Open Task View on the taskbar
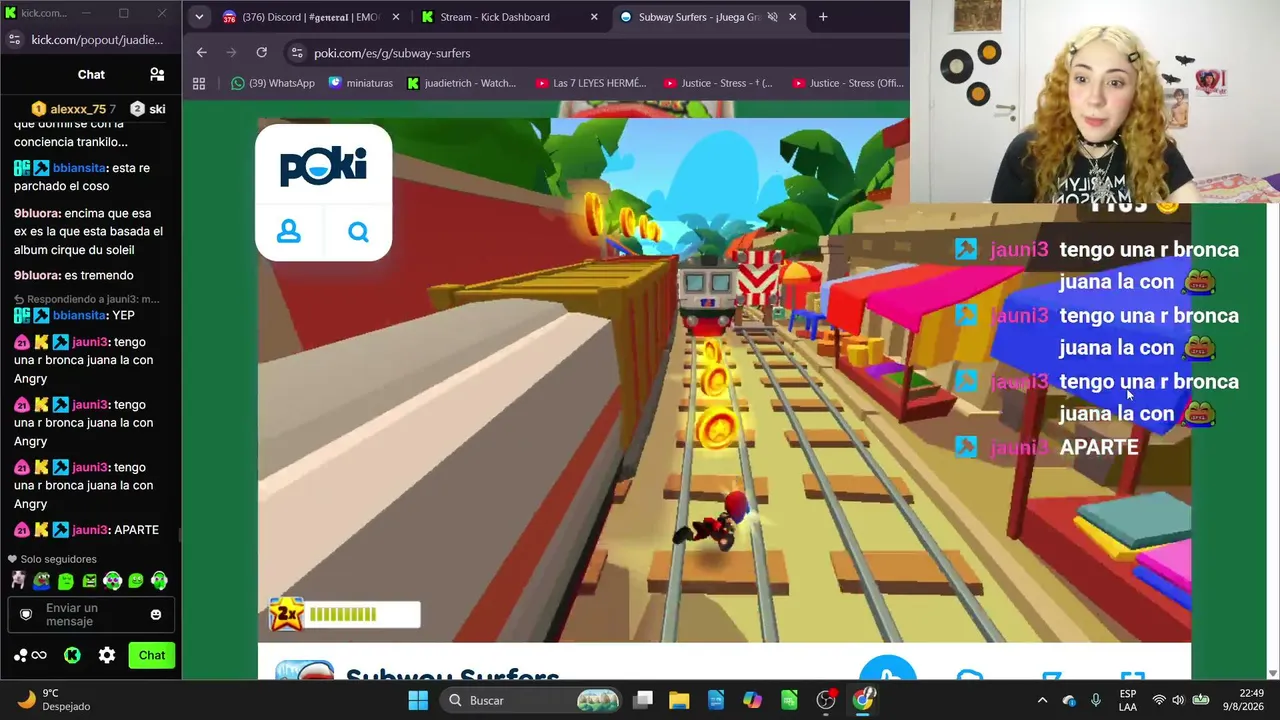Image resolution: width=1280 pixels, height=720 pixels. pyautogui.click(x=643, y=700)
